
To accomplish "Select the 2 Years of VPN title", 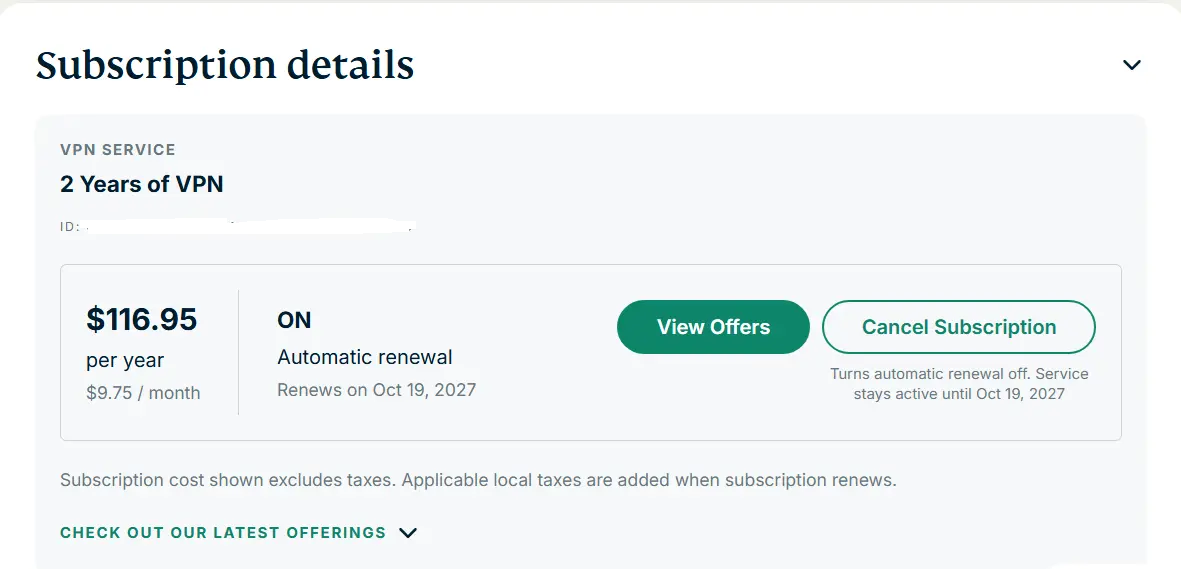I will tap(142, 184).
